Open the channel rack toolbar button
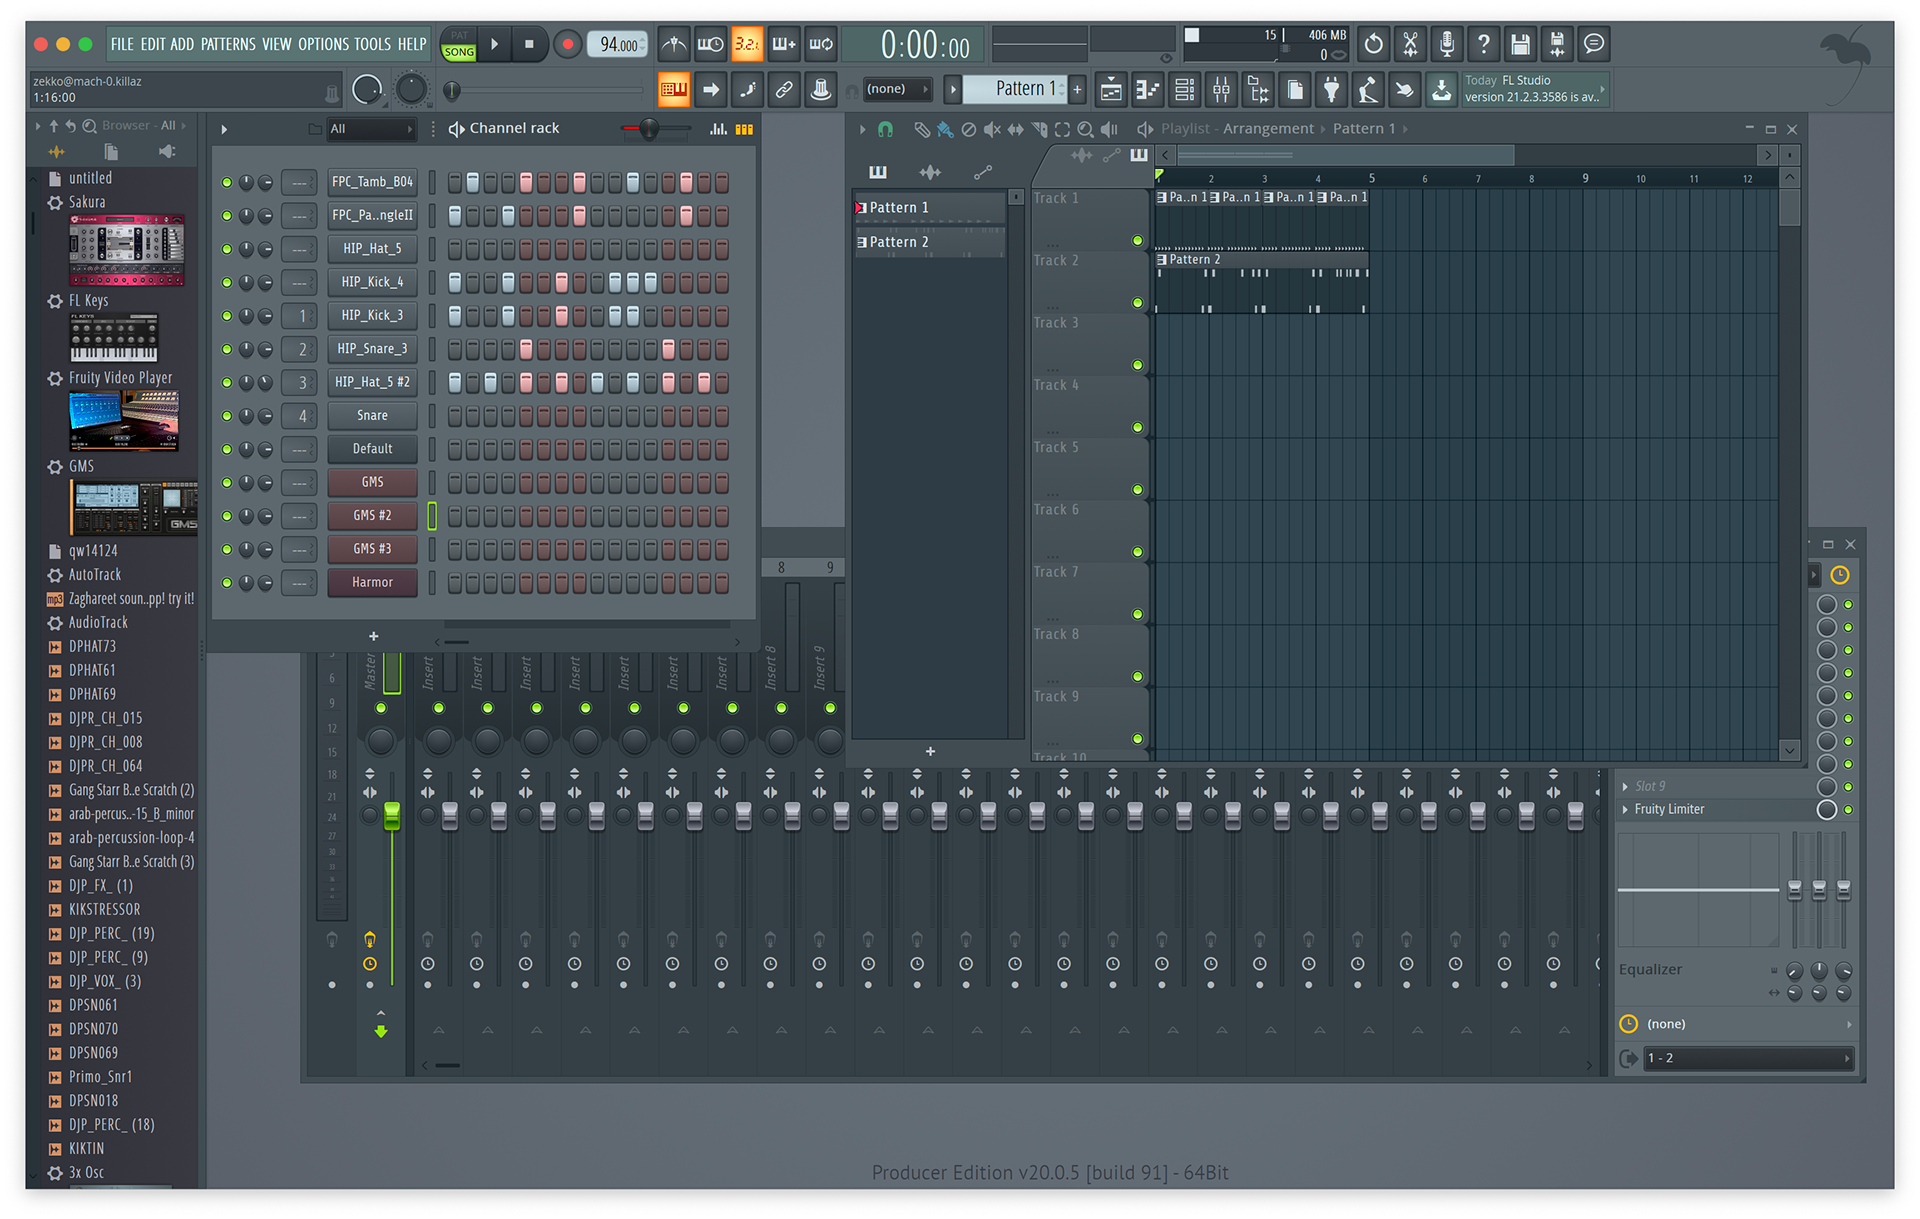The height and width of the screenshot is (1219, 1920). [x=1185, y=90]
